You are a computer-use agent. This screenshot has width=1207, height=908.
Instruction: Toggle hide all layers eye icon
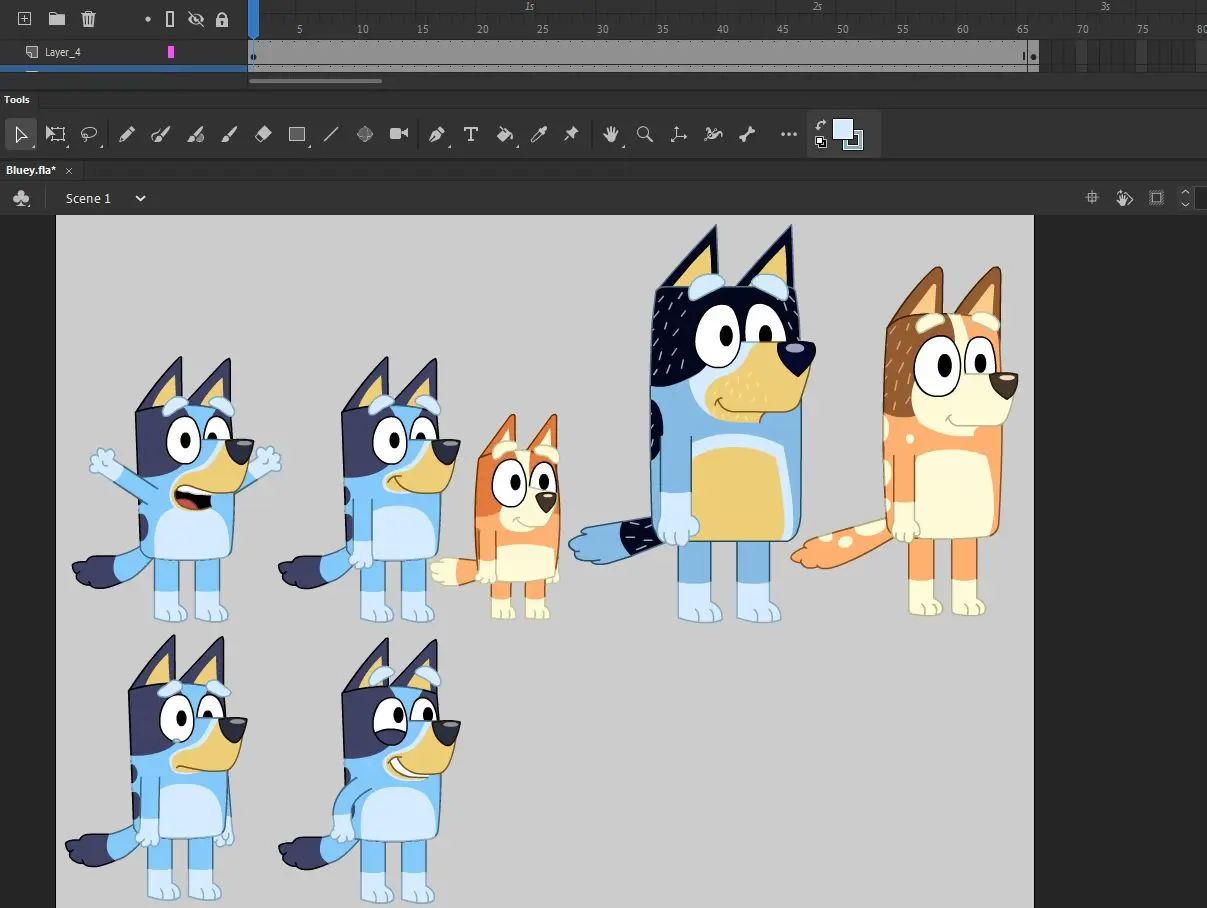(x=196, y=19)
